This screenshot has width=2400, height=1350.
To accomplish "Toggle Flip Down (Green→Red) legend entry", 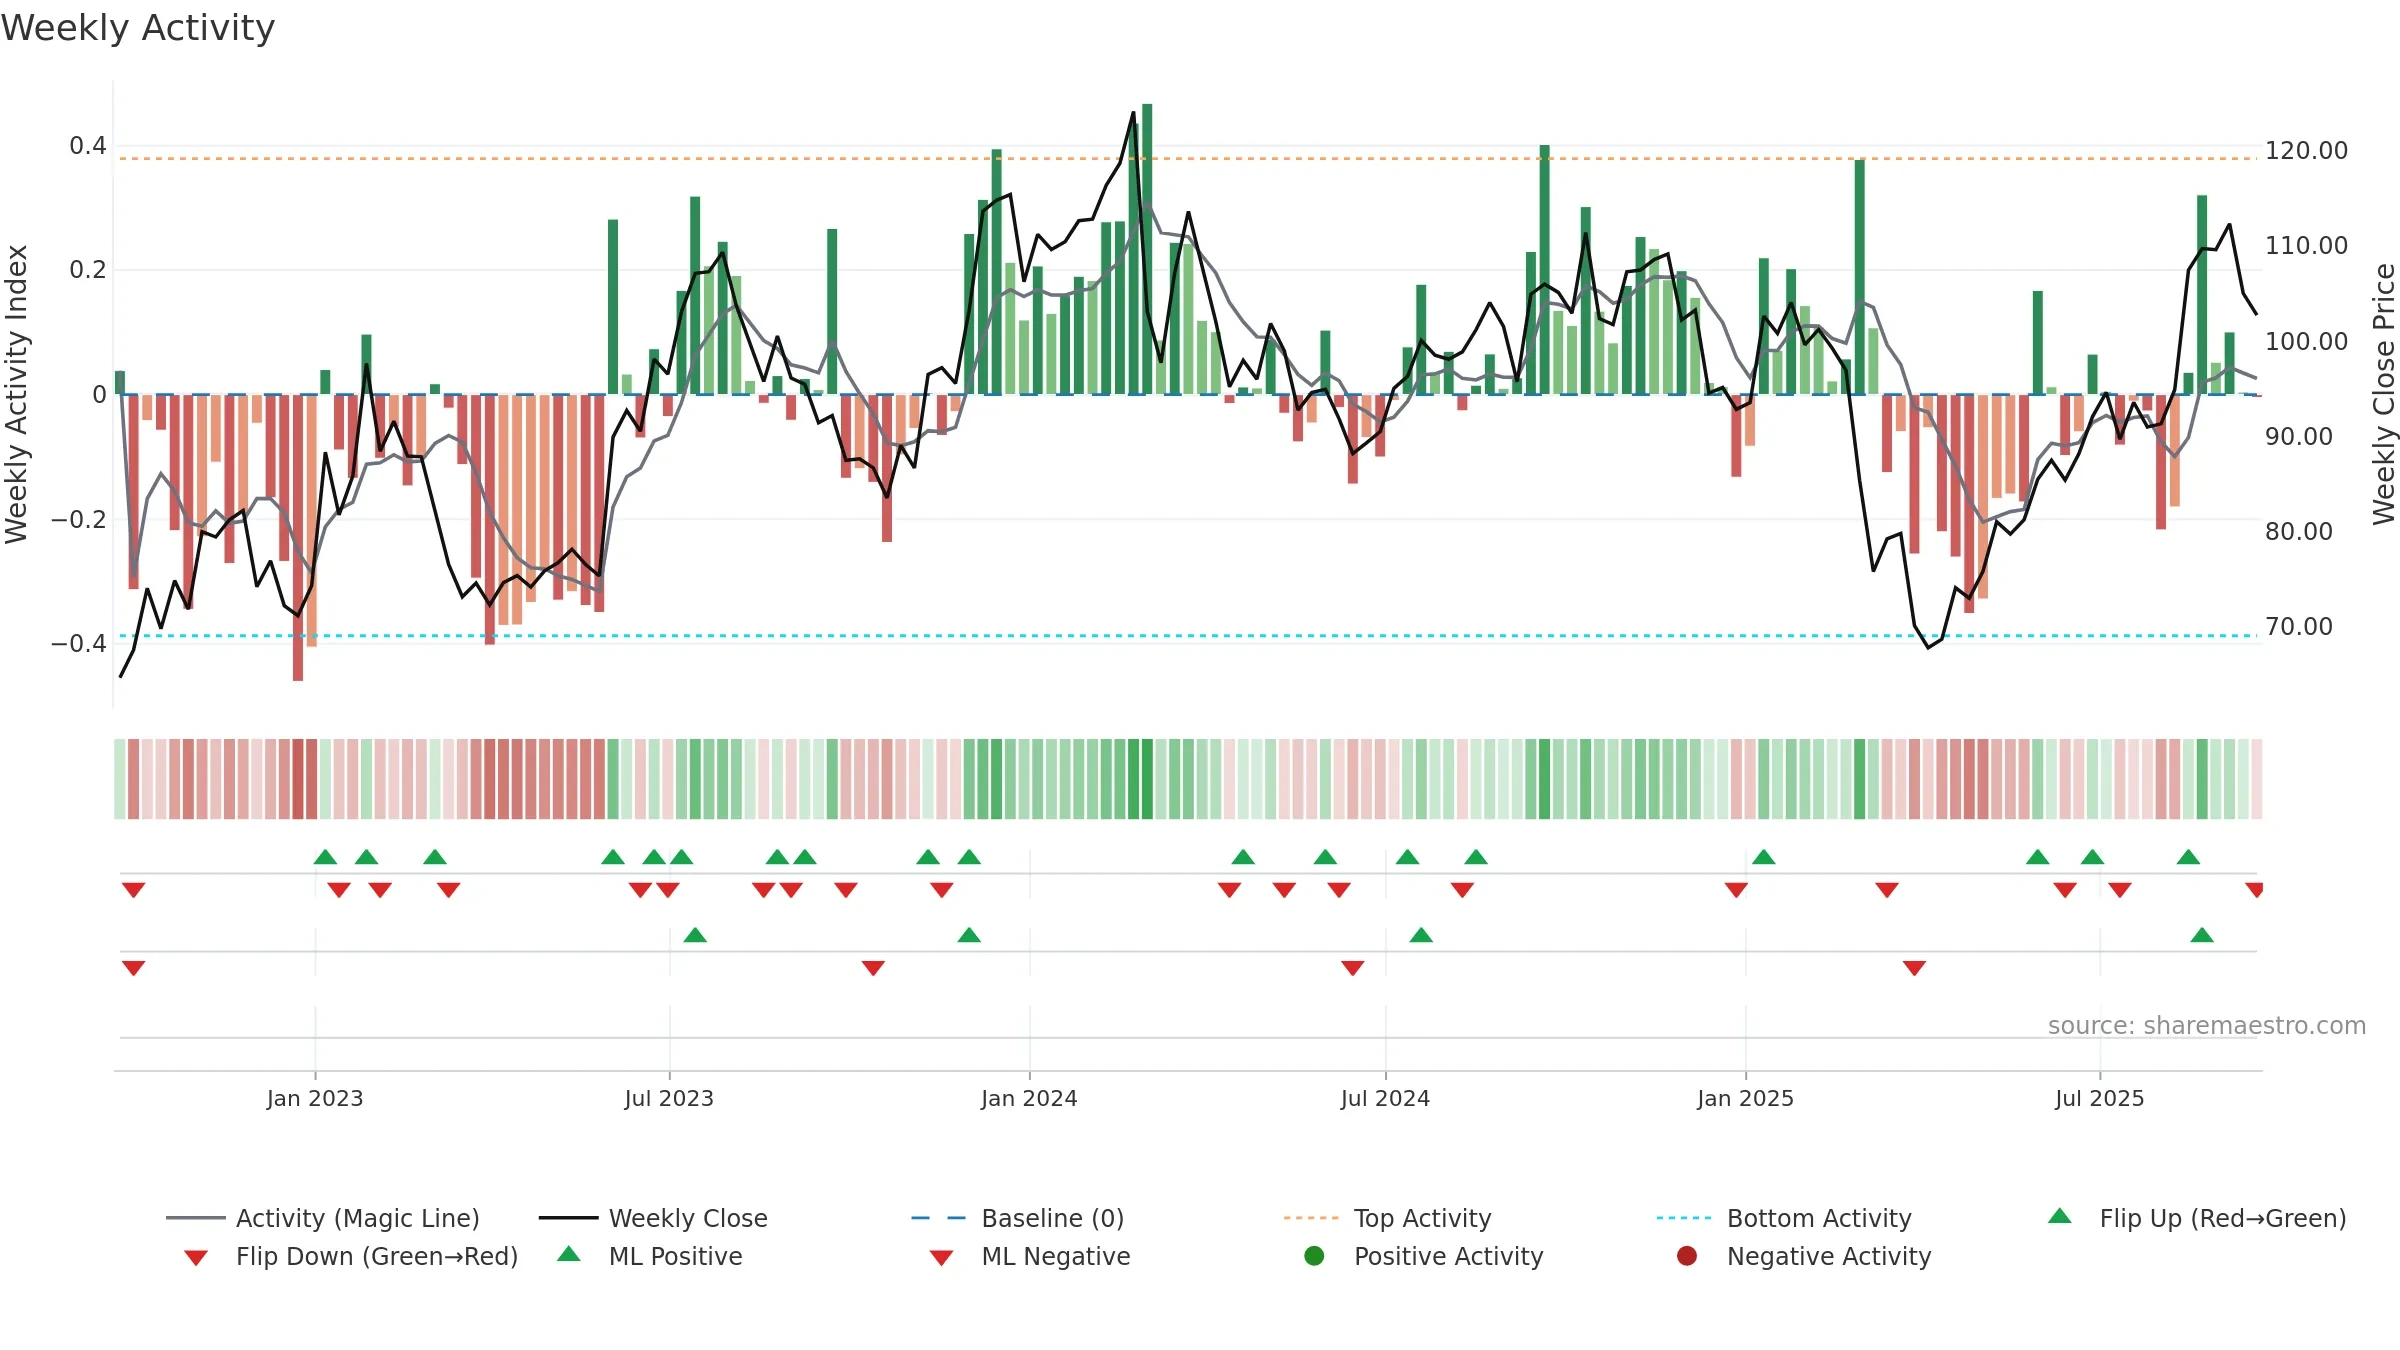I will click(350, 1256).
